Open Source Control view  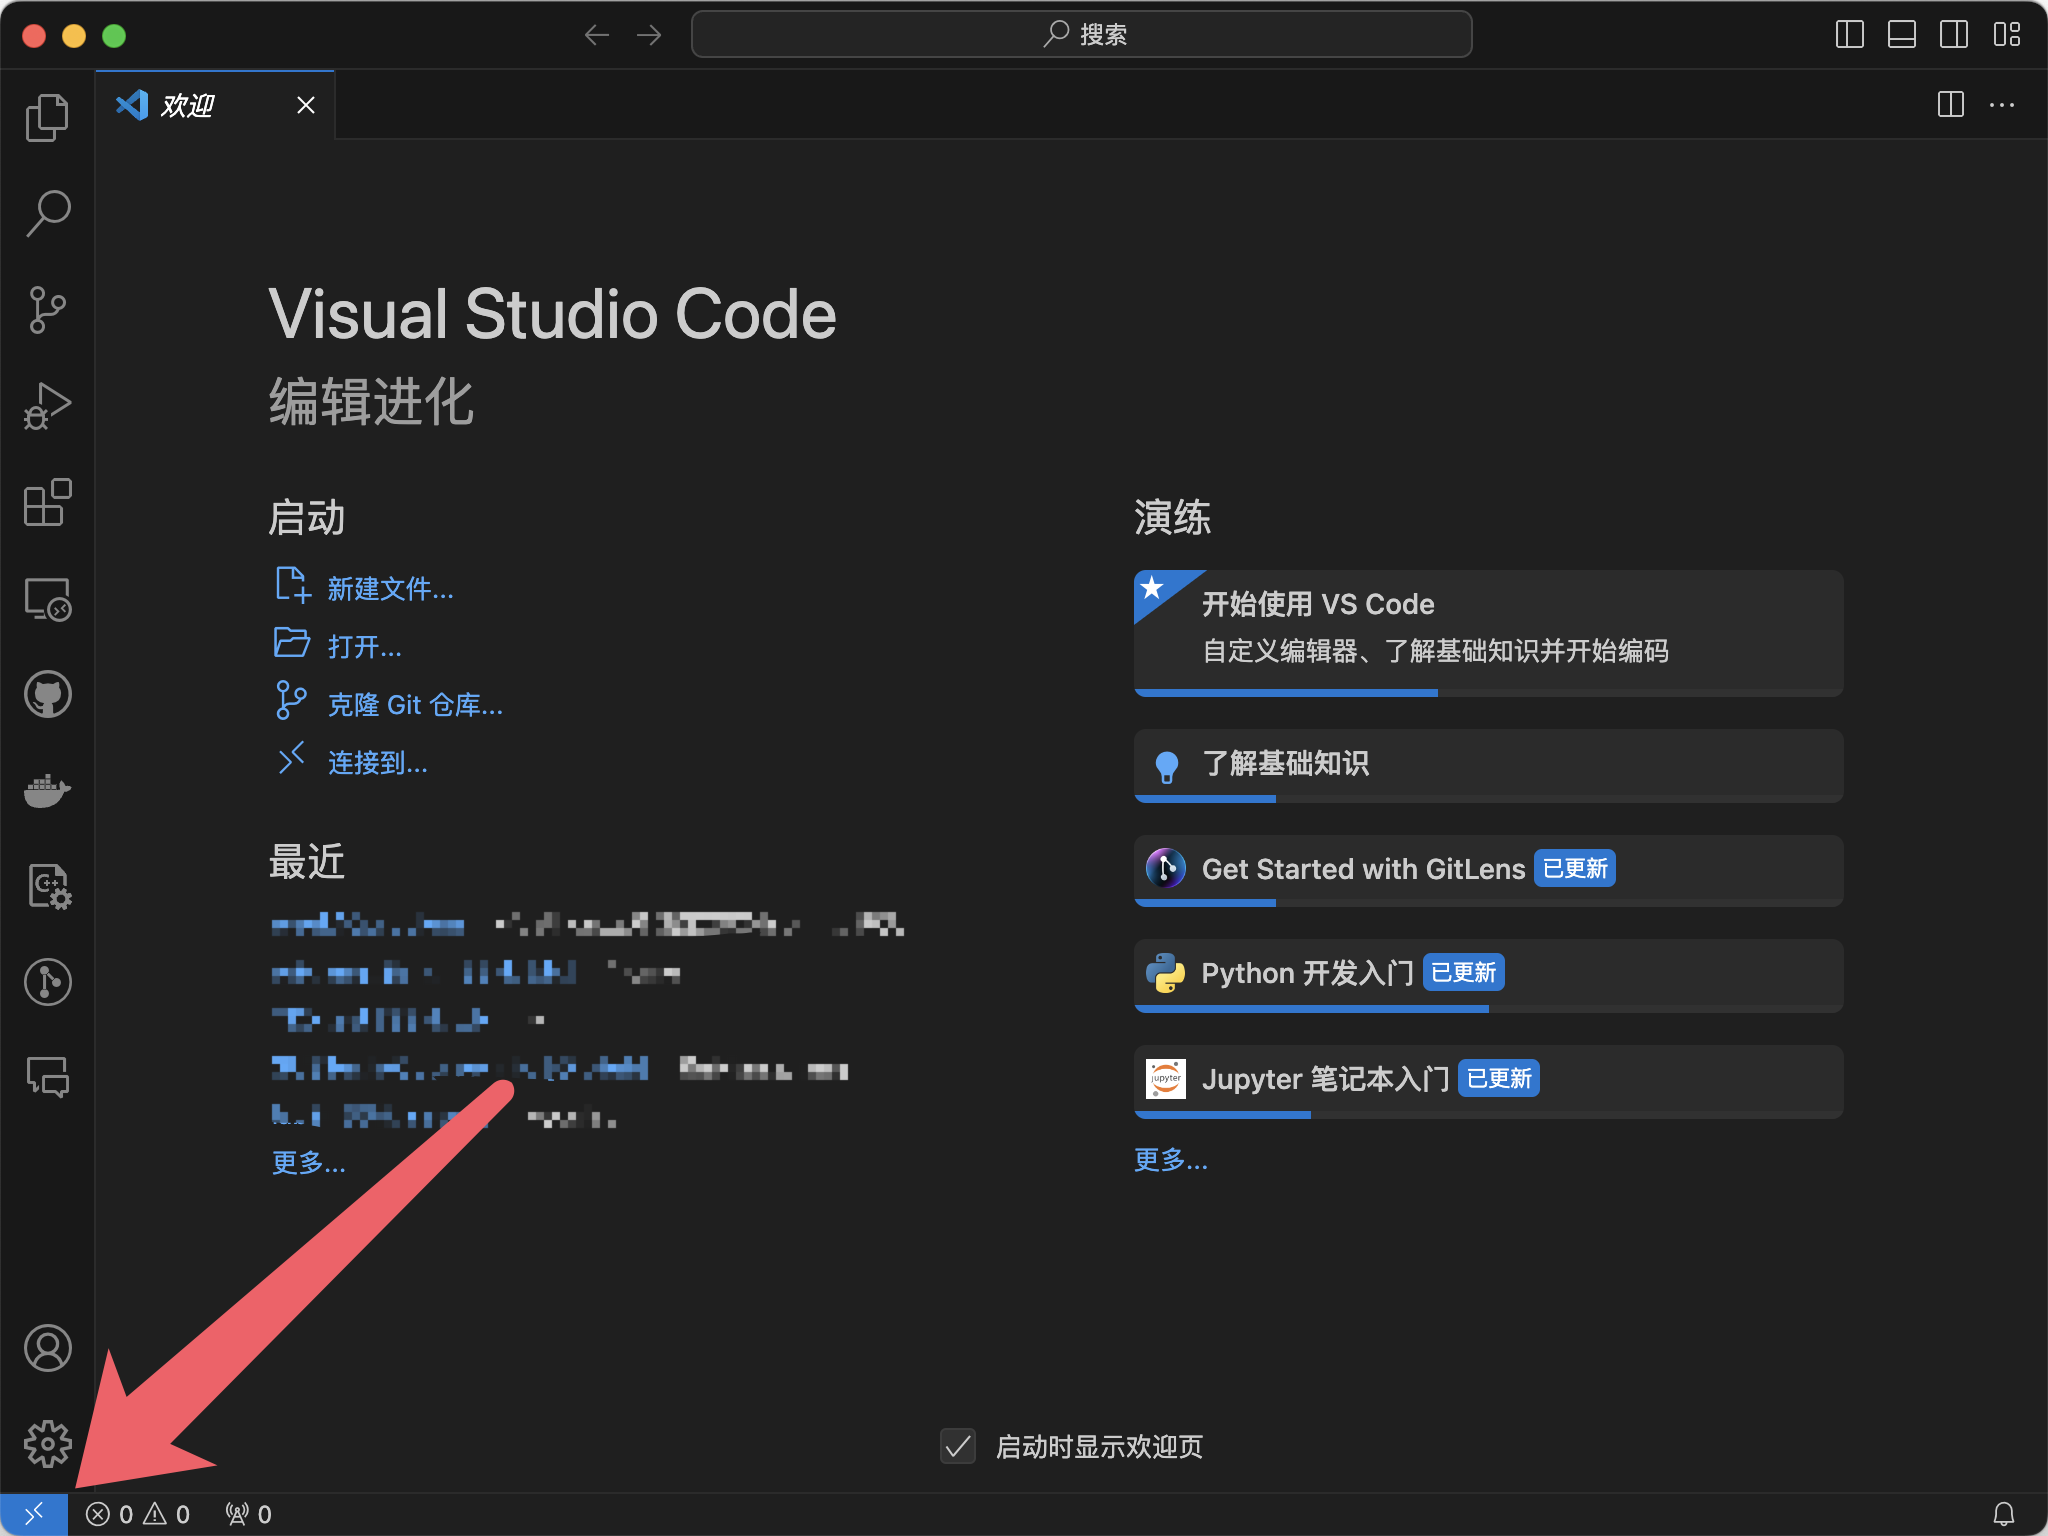[47, 310]
